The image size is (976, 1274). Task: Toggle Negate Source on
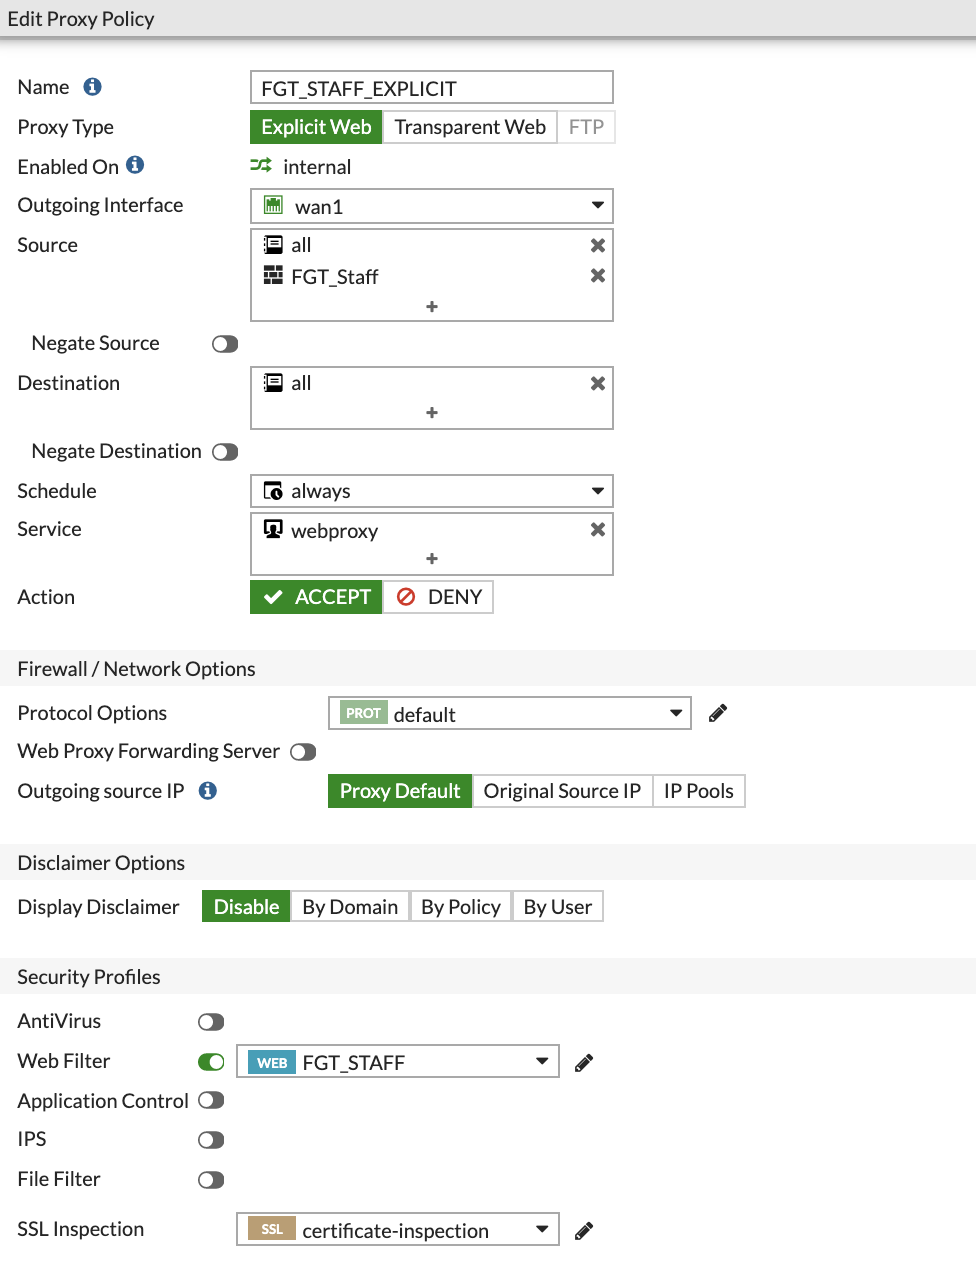click(224, 343)
